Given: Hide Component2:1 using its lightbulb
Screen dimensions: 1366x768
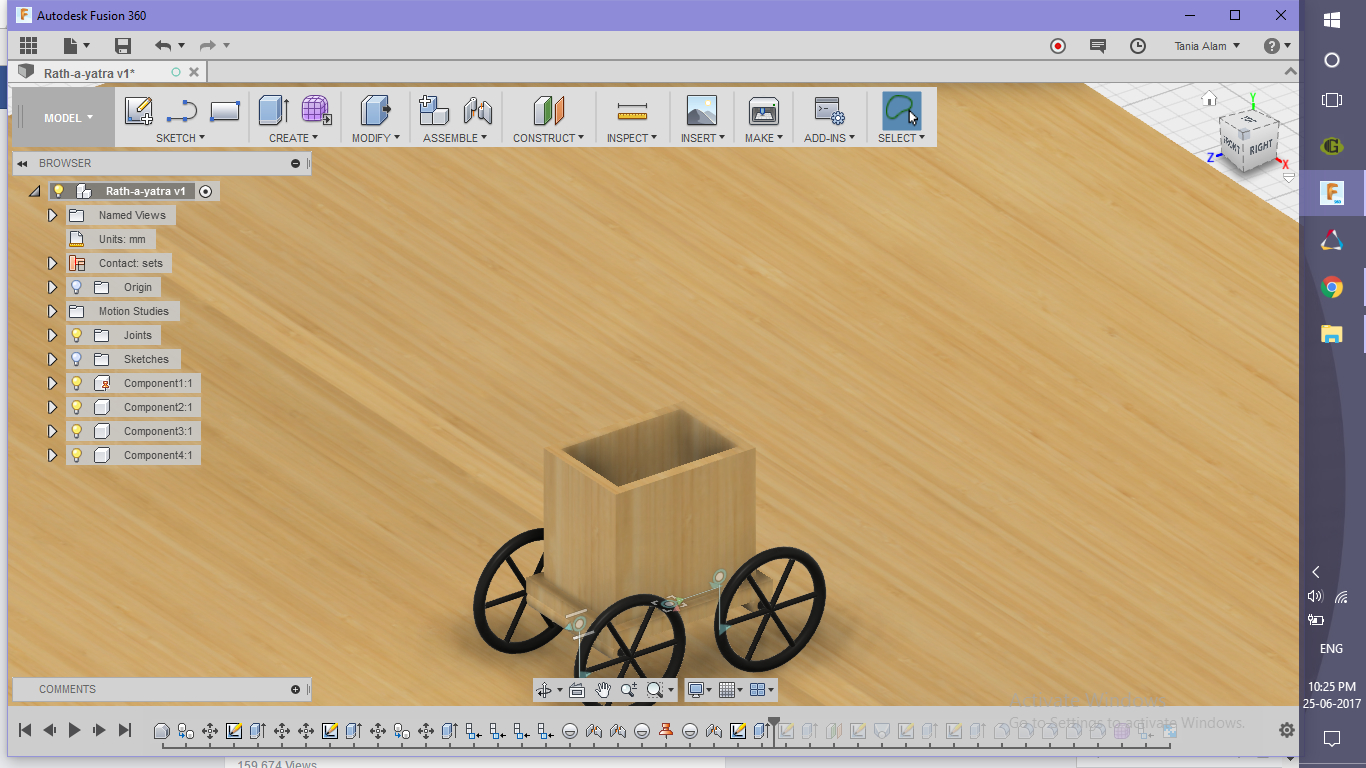Looking at the screenshot, I should click(76, 407).
